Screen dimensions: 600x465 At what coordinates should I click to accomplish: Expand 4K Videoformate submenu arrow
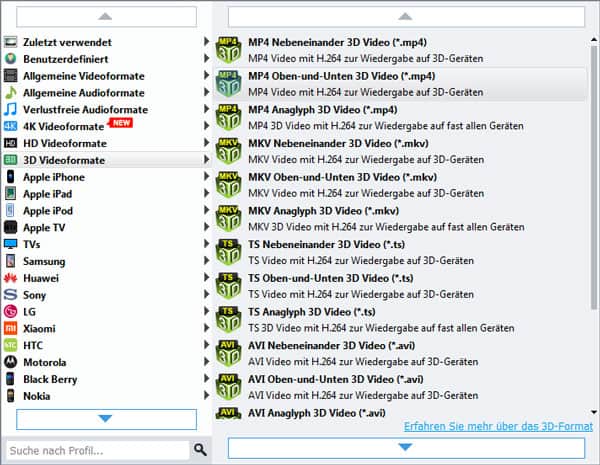[206, 126]
